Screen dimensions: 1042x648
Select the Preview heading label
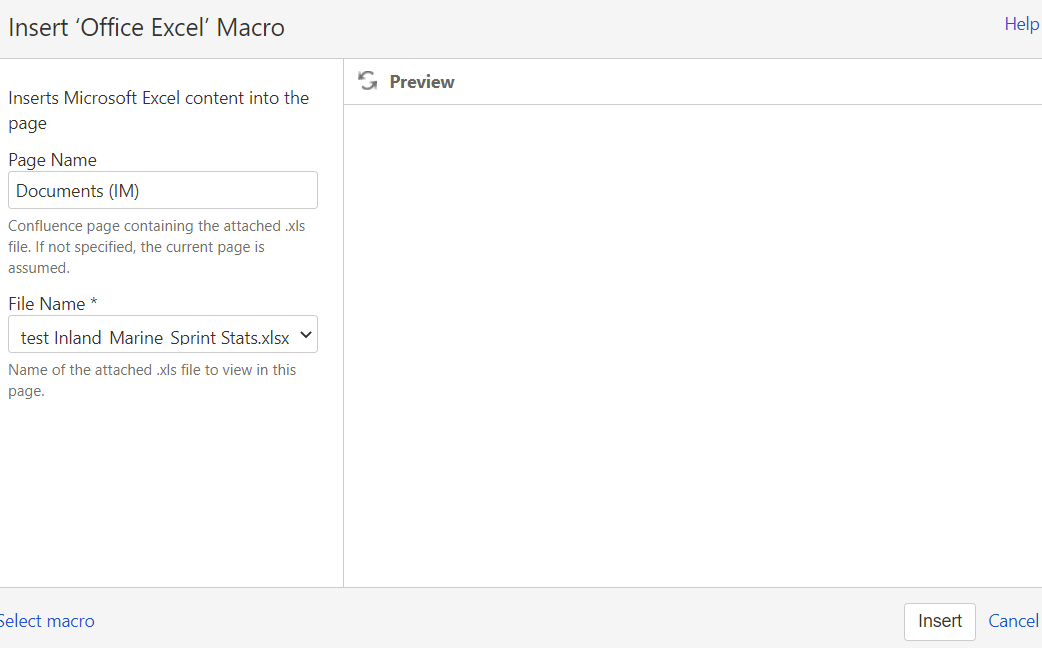coord(422,82)
